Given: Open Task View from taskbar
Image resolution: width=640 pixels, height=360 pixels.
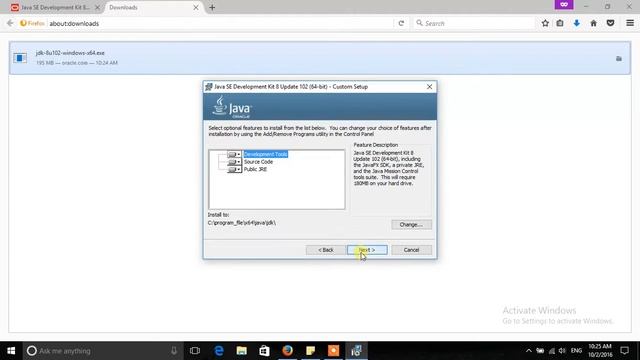Looking at the screenshot, I should pos(195,351).
